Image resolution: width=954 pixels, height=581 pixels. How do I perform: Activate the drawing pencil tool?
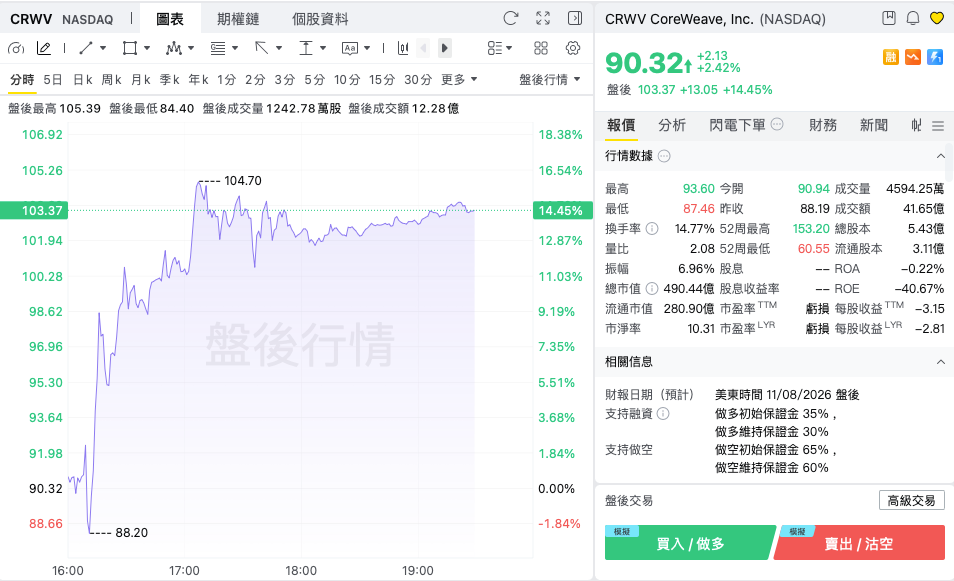click(x=44, y=48)
